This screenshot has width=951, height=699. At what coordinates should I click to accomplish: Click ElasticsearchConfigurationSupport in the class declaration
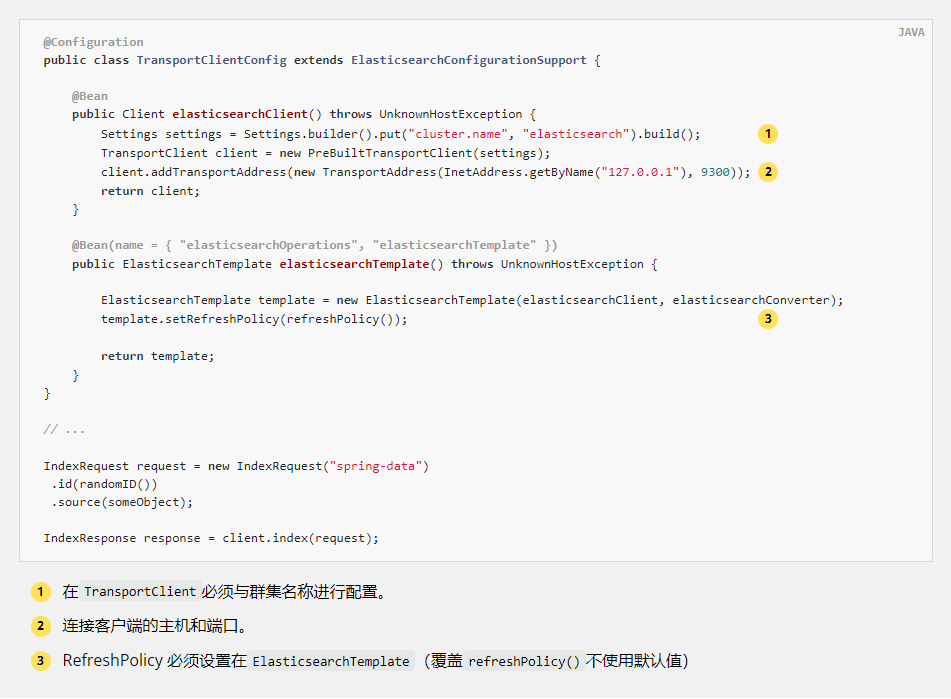click(469, 60)
